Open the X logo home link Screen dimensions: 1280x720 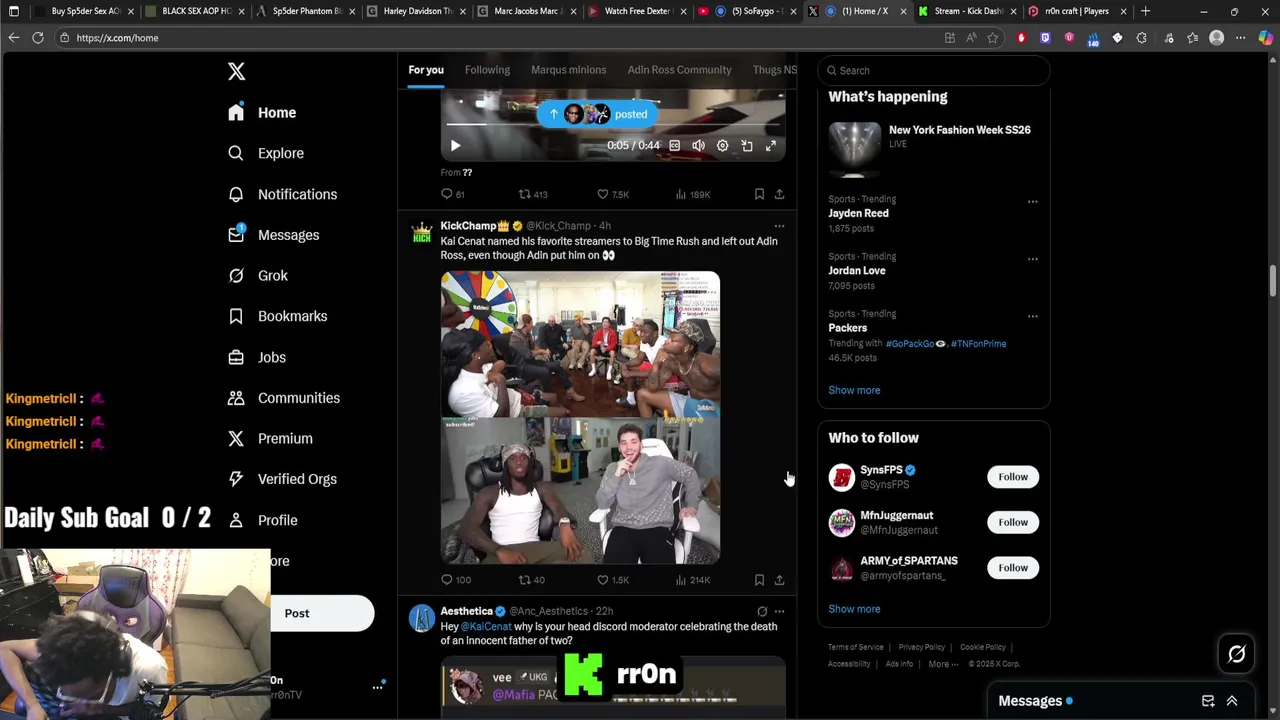click(236, 71)
